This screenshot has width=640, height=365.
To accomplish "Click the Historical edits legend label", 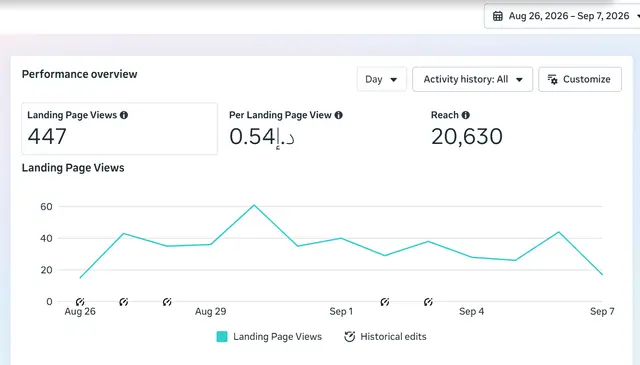I will click(x=393, y=336).
